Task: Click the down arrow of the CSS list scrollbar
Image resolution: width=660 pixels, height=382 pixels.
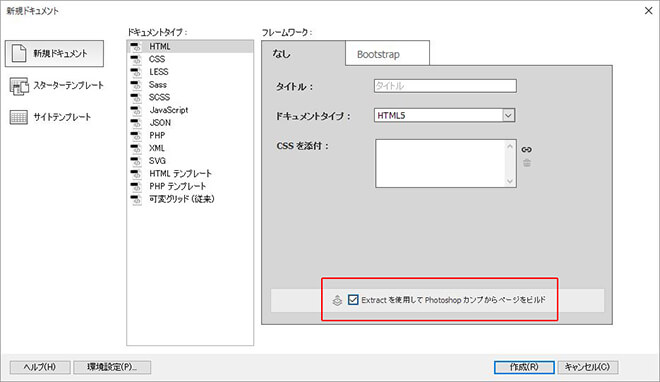Action: (510, 181)
